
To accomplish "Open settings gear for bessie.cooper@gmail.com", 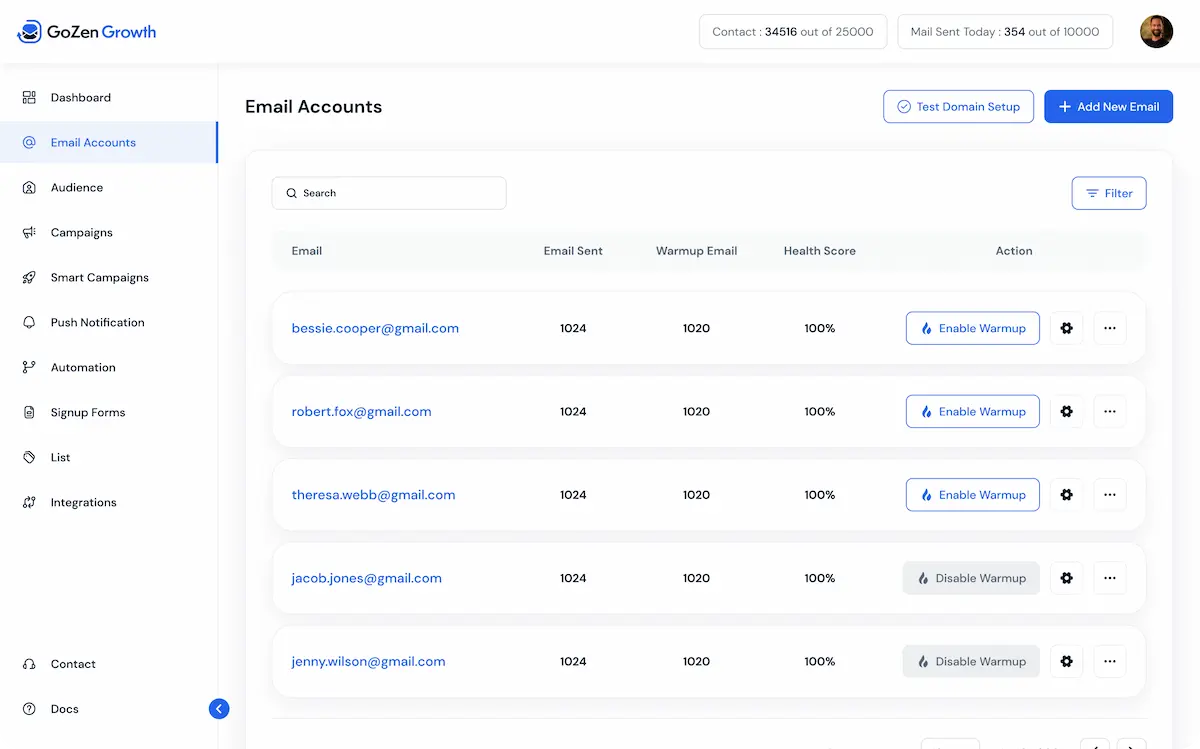I will pos(1066,328).
